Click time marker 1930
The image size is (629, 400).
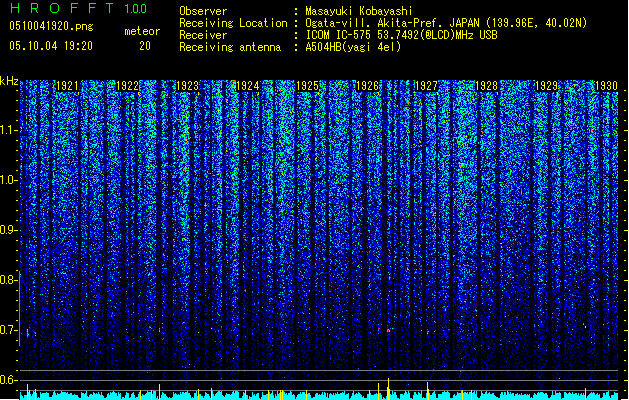click(x=606, y=86)
